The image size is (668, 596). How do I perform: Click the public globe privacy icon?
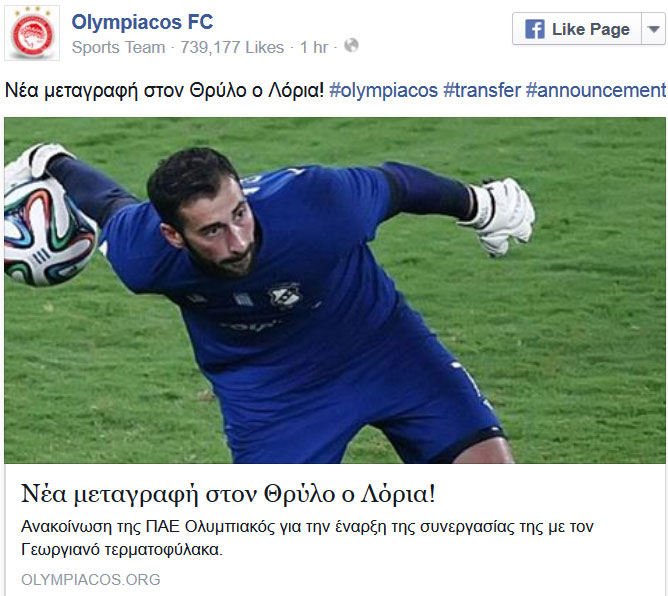(351, 45)
